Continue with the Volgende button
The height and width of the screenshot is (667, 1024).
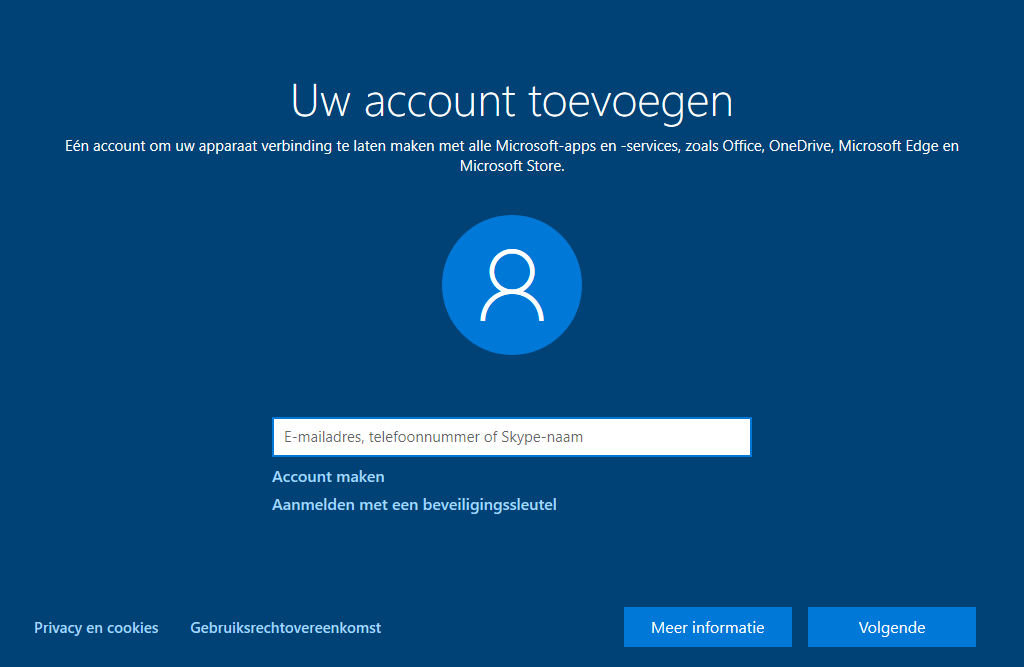click(x=891, y=627)
